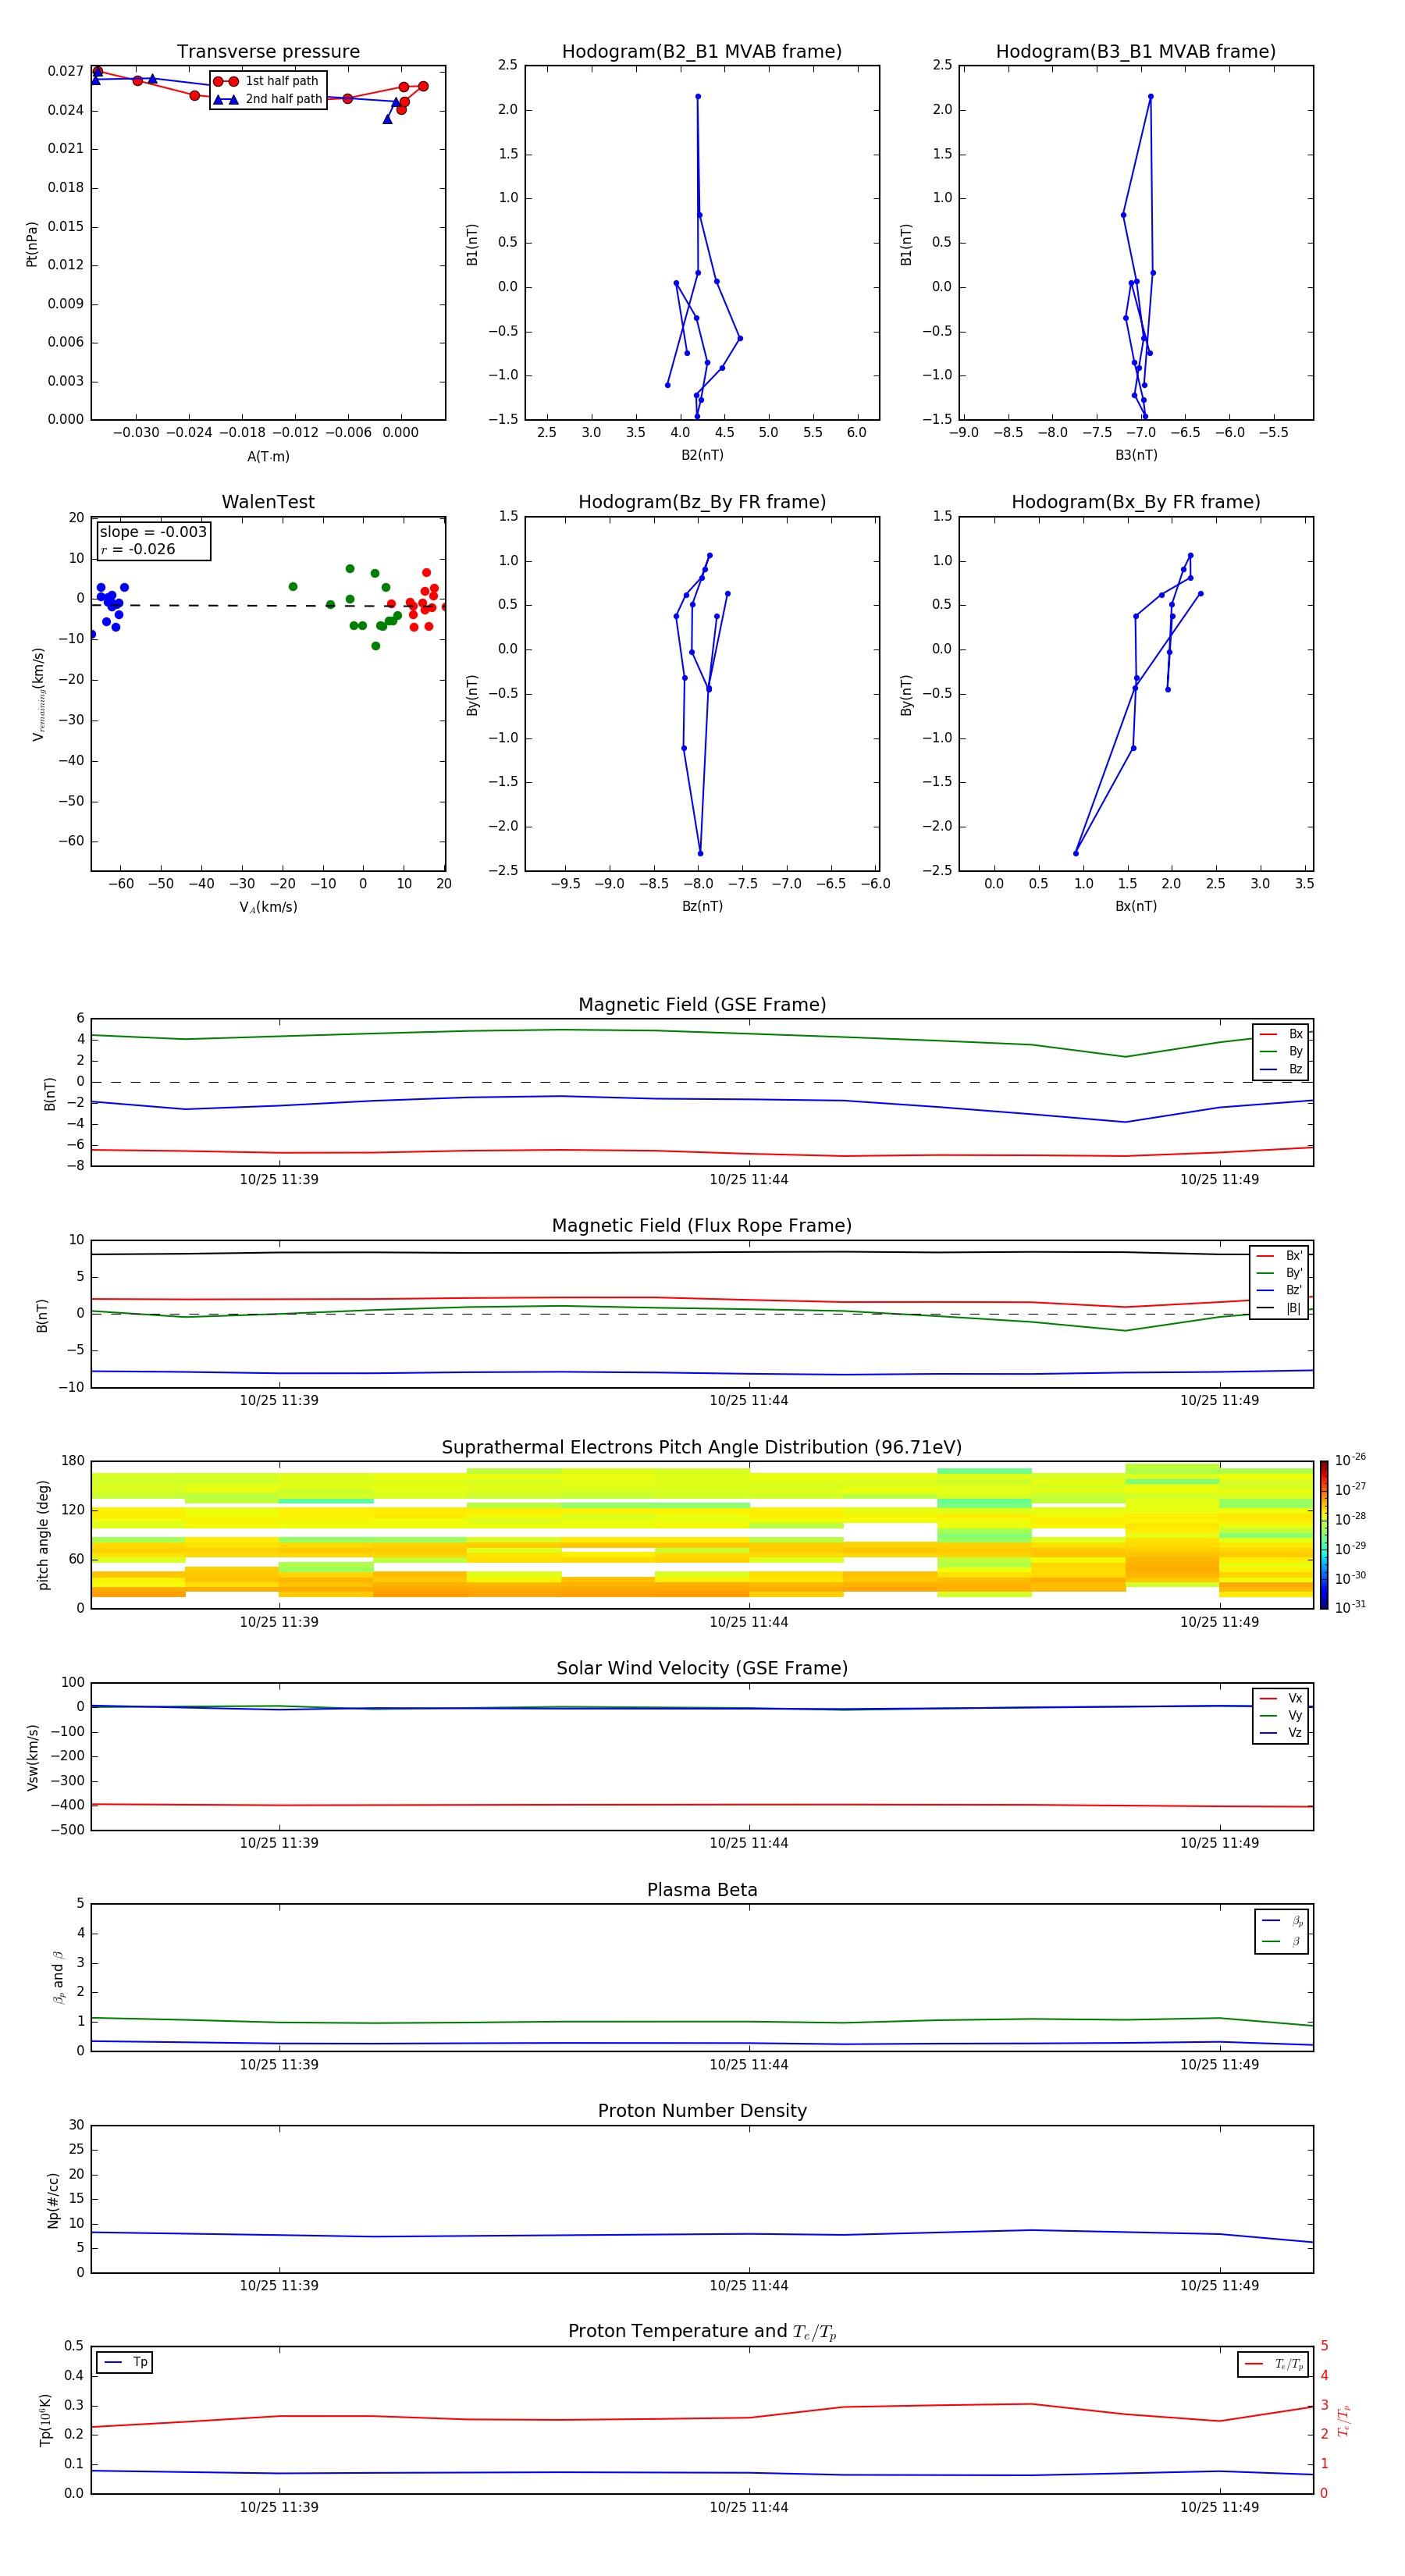
Task: Click the 'B2(nT)' x-axis label
Action: (x=702, y=456)
